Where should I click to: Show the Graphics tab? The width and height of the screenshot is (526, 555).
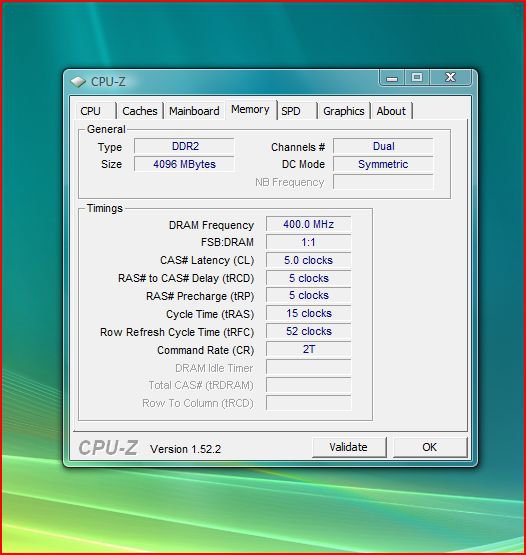(x=344, y=111)
